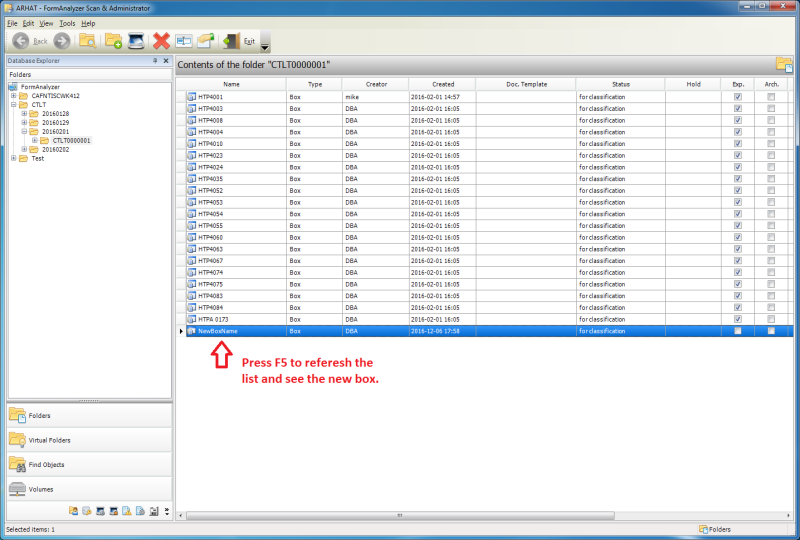800x540 pixels.
Task: Click the Exit door icon
Action: [231, 41]
